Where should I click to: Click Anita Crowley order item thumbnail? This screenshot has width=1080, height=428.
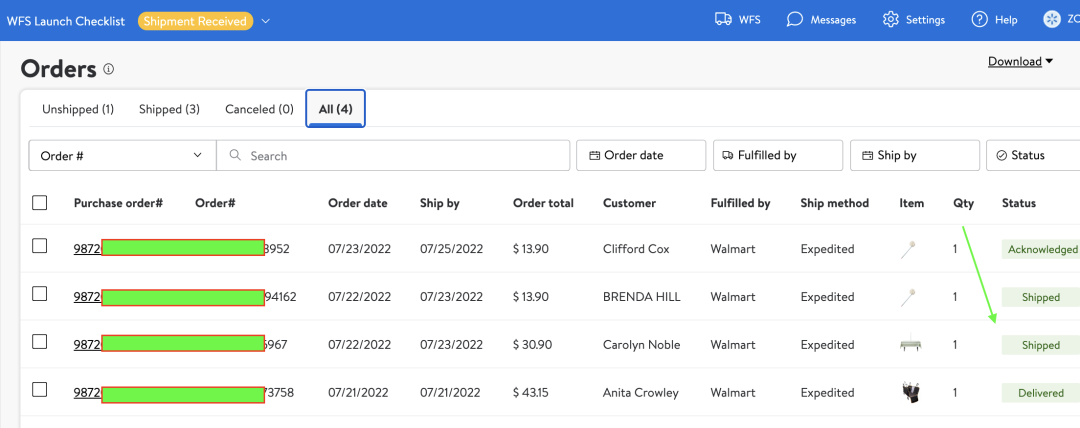click(910, 393)
